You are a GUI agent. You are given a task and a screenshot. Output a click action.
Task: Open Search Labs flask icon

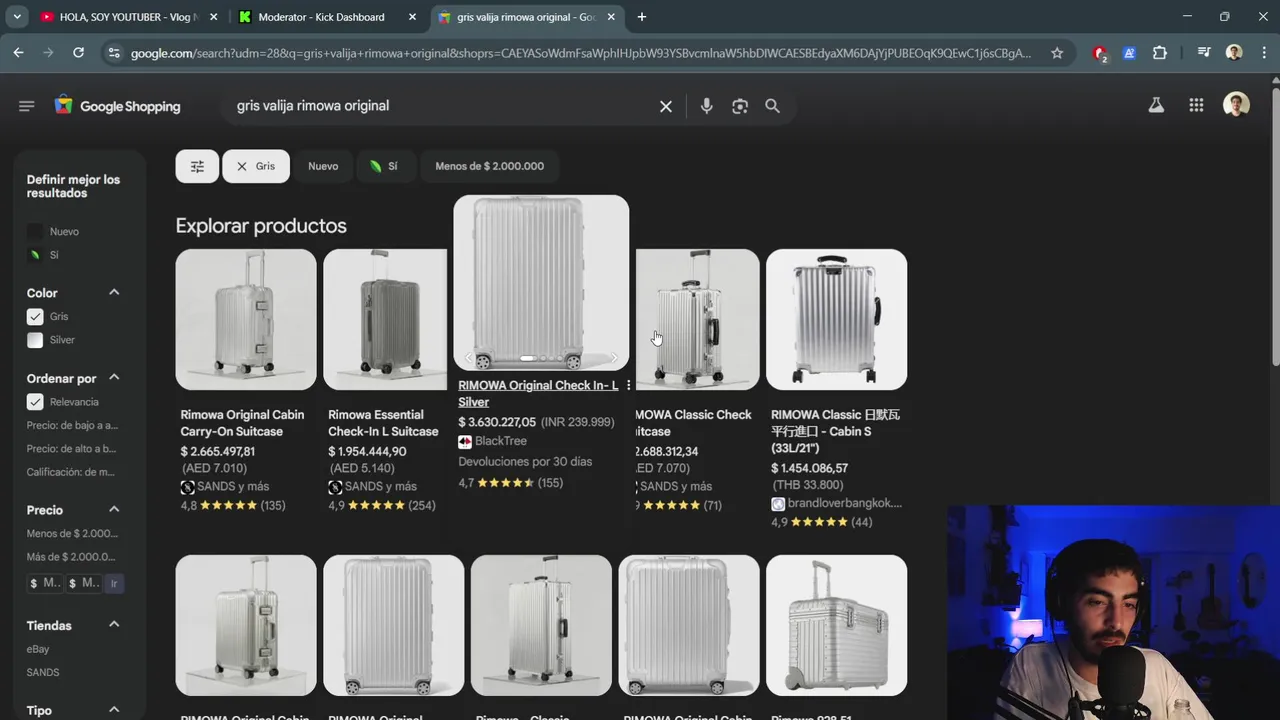[1156, 105]
